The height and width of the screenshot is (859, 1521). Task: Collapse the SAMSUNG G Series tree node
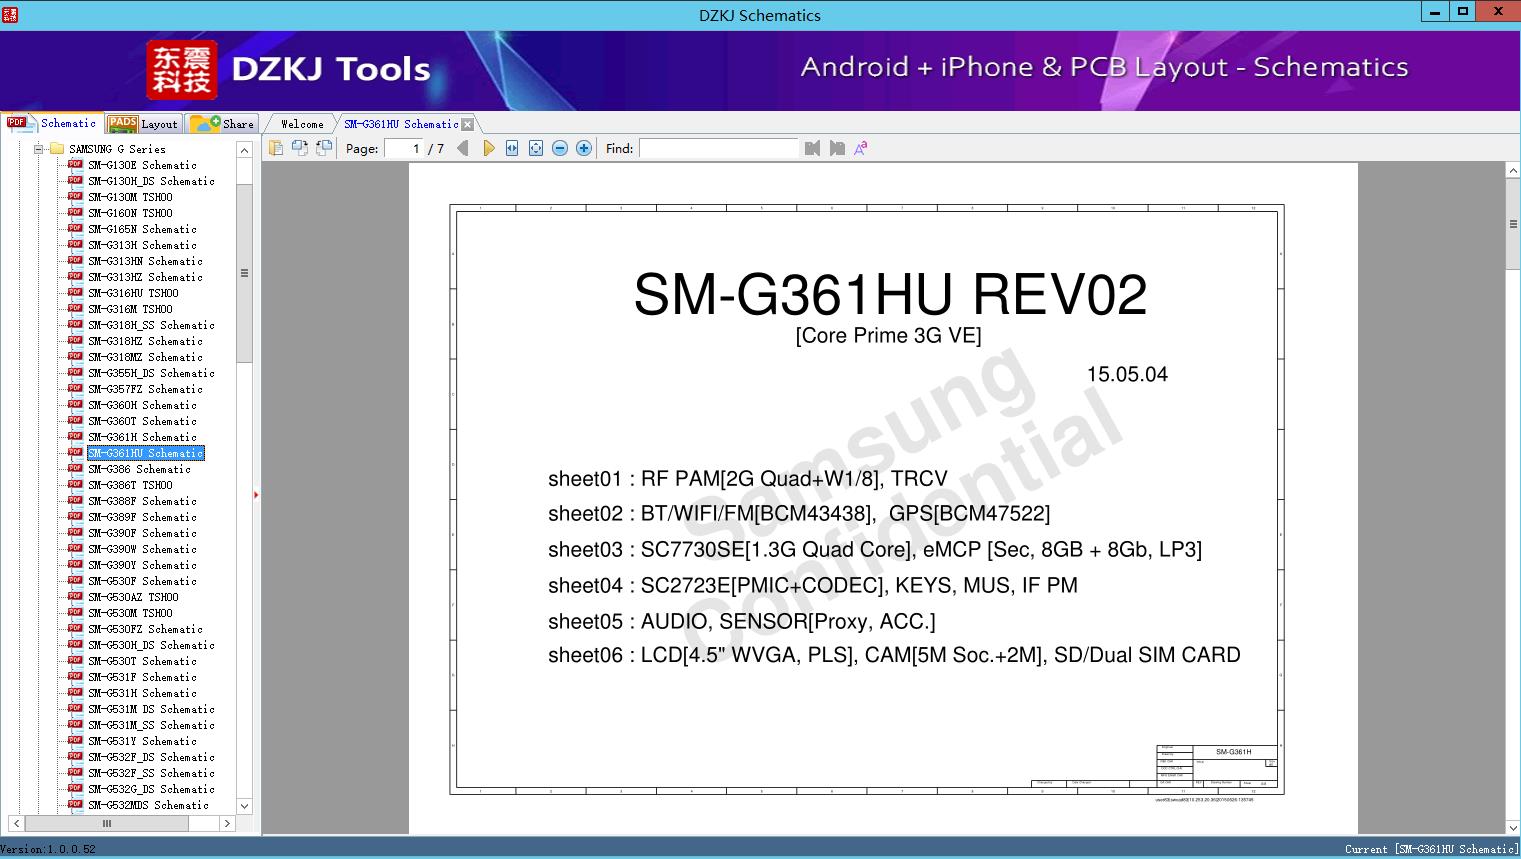pos(39,149)
